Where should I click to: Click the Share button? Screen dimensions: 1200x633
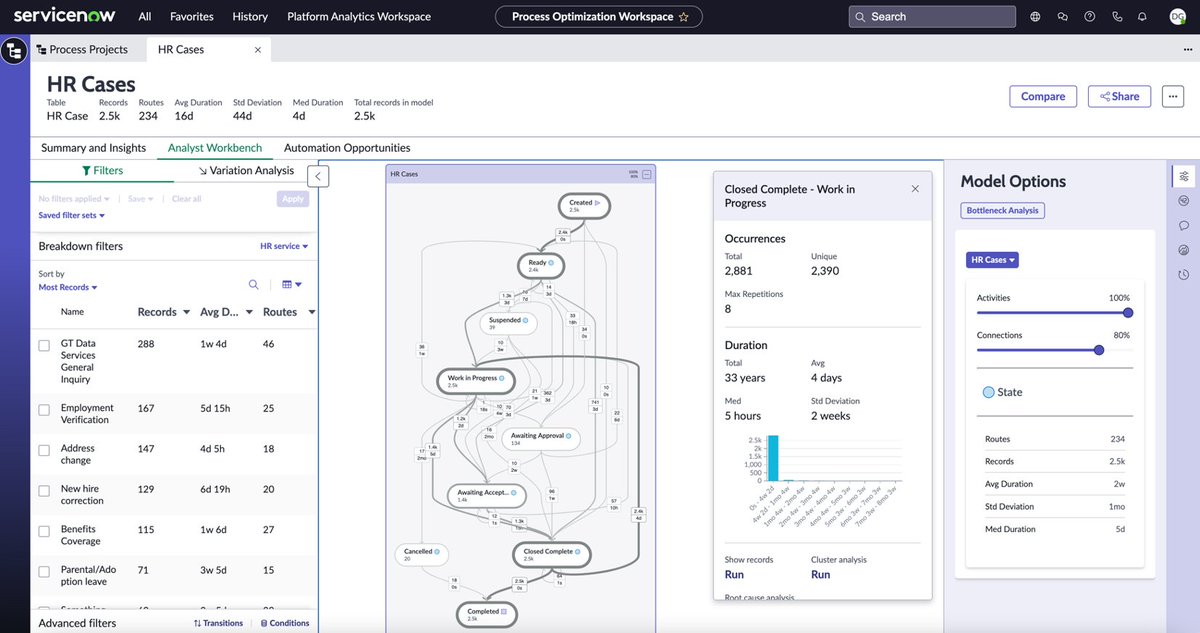click(1119, 96)
